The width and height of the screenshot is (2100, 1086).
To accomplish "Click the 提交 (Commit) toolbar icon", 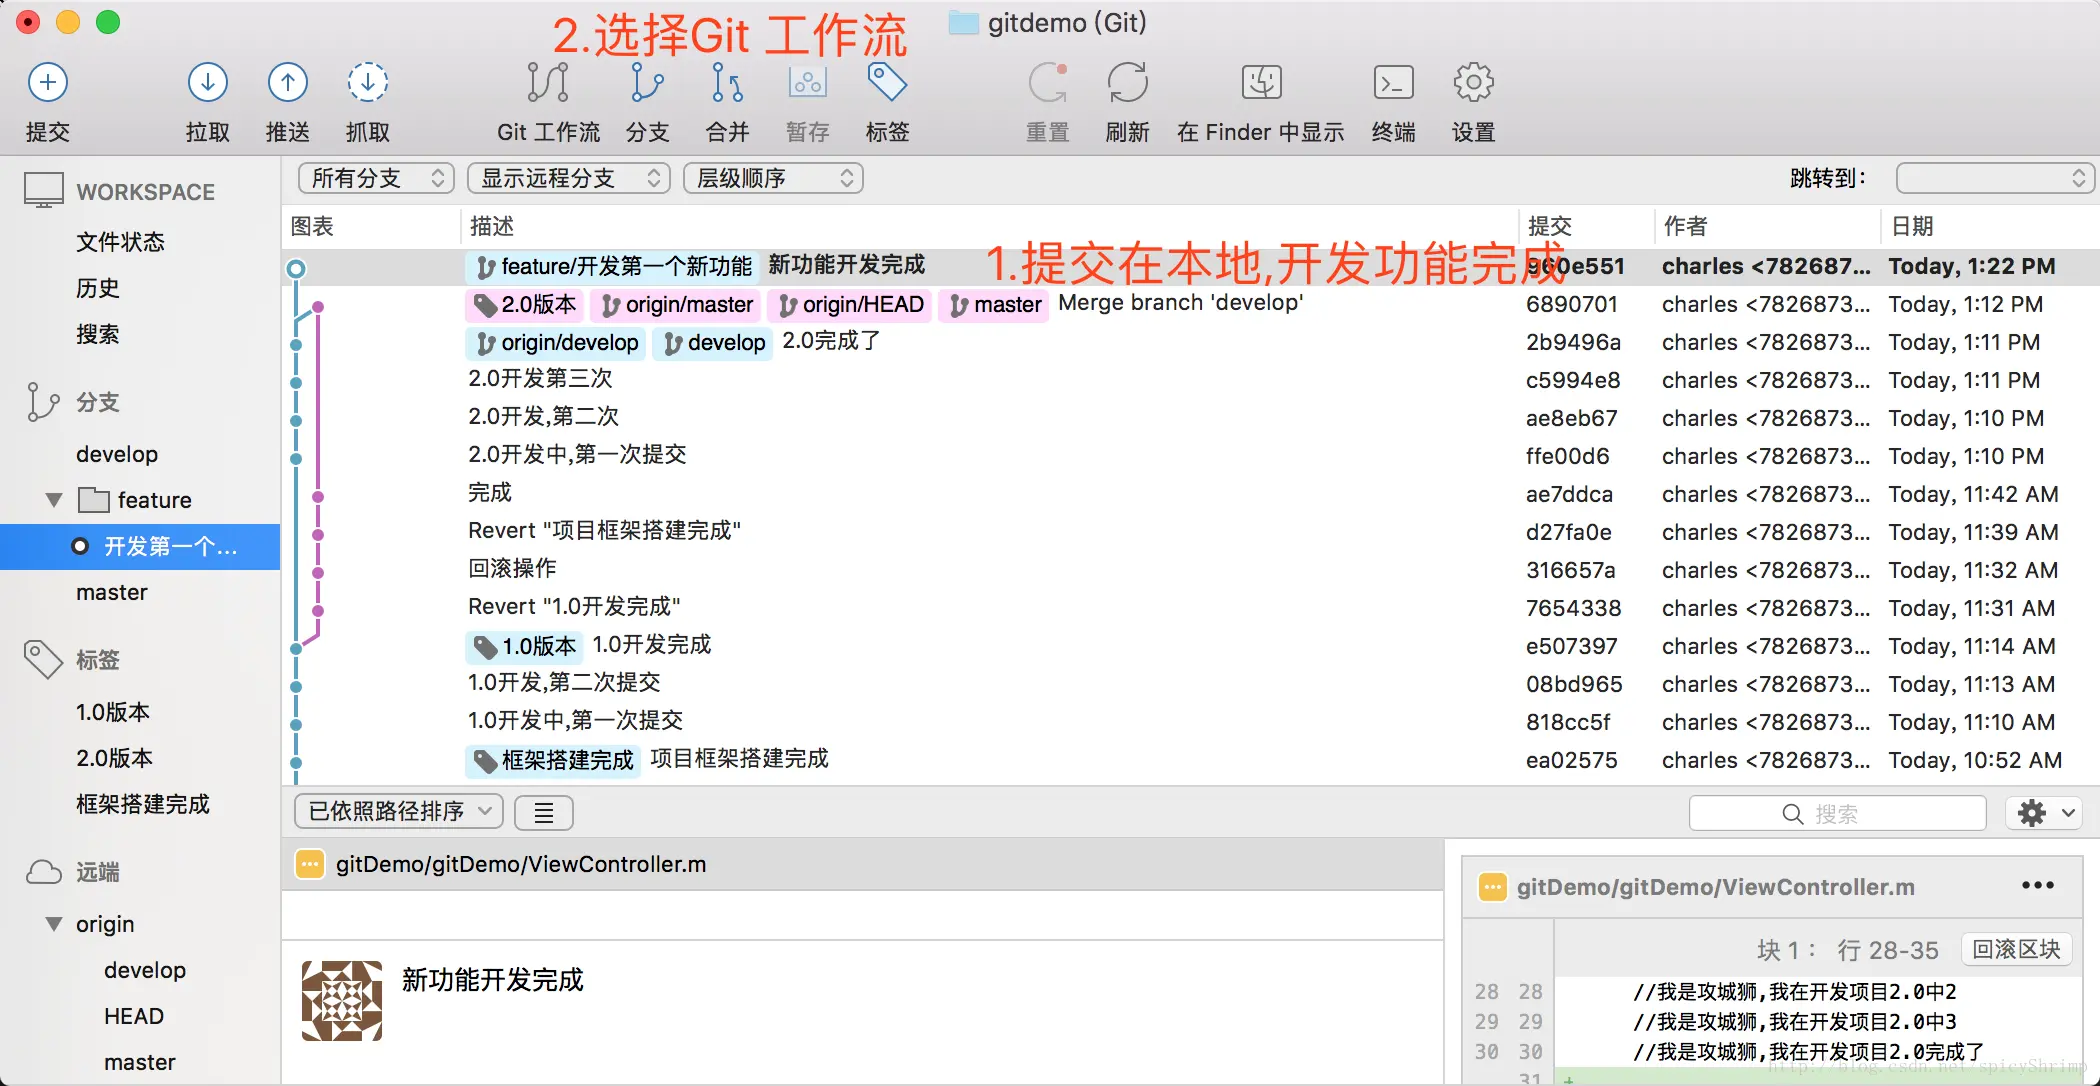I will point(47,83).
